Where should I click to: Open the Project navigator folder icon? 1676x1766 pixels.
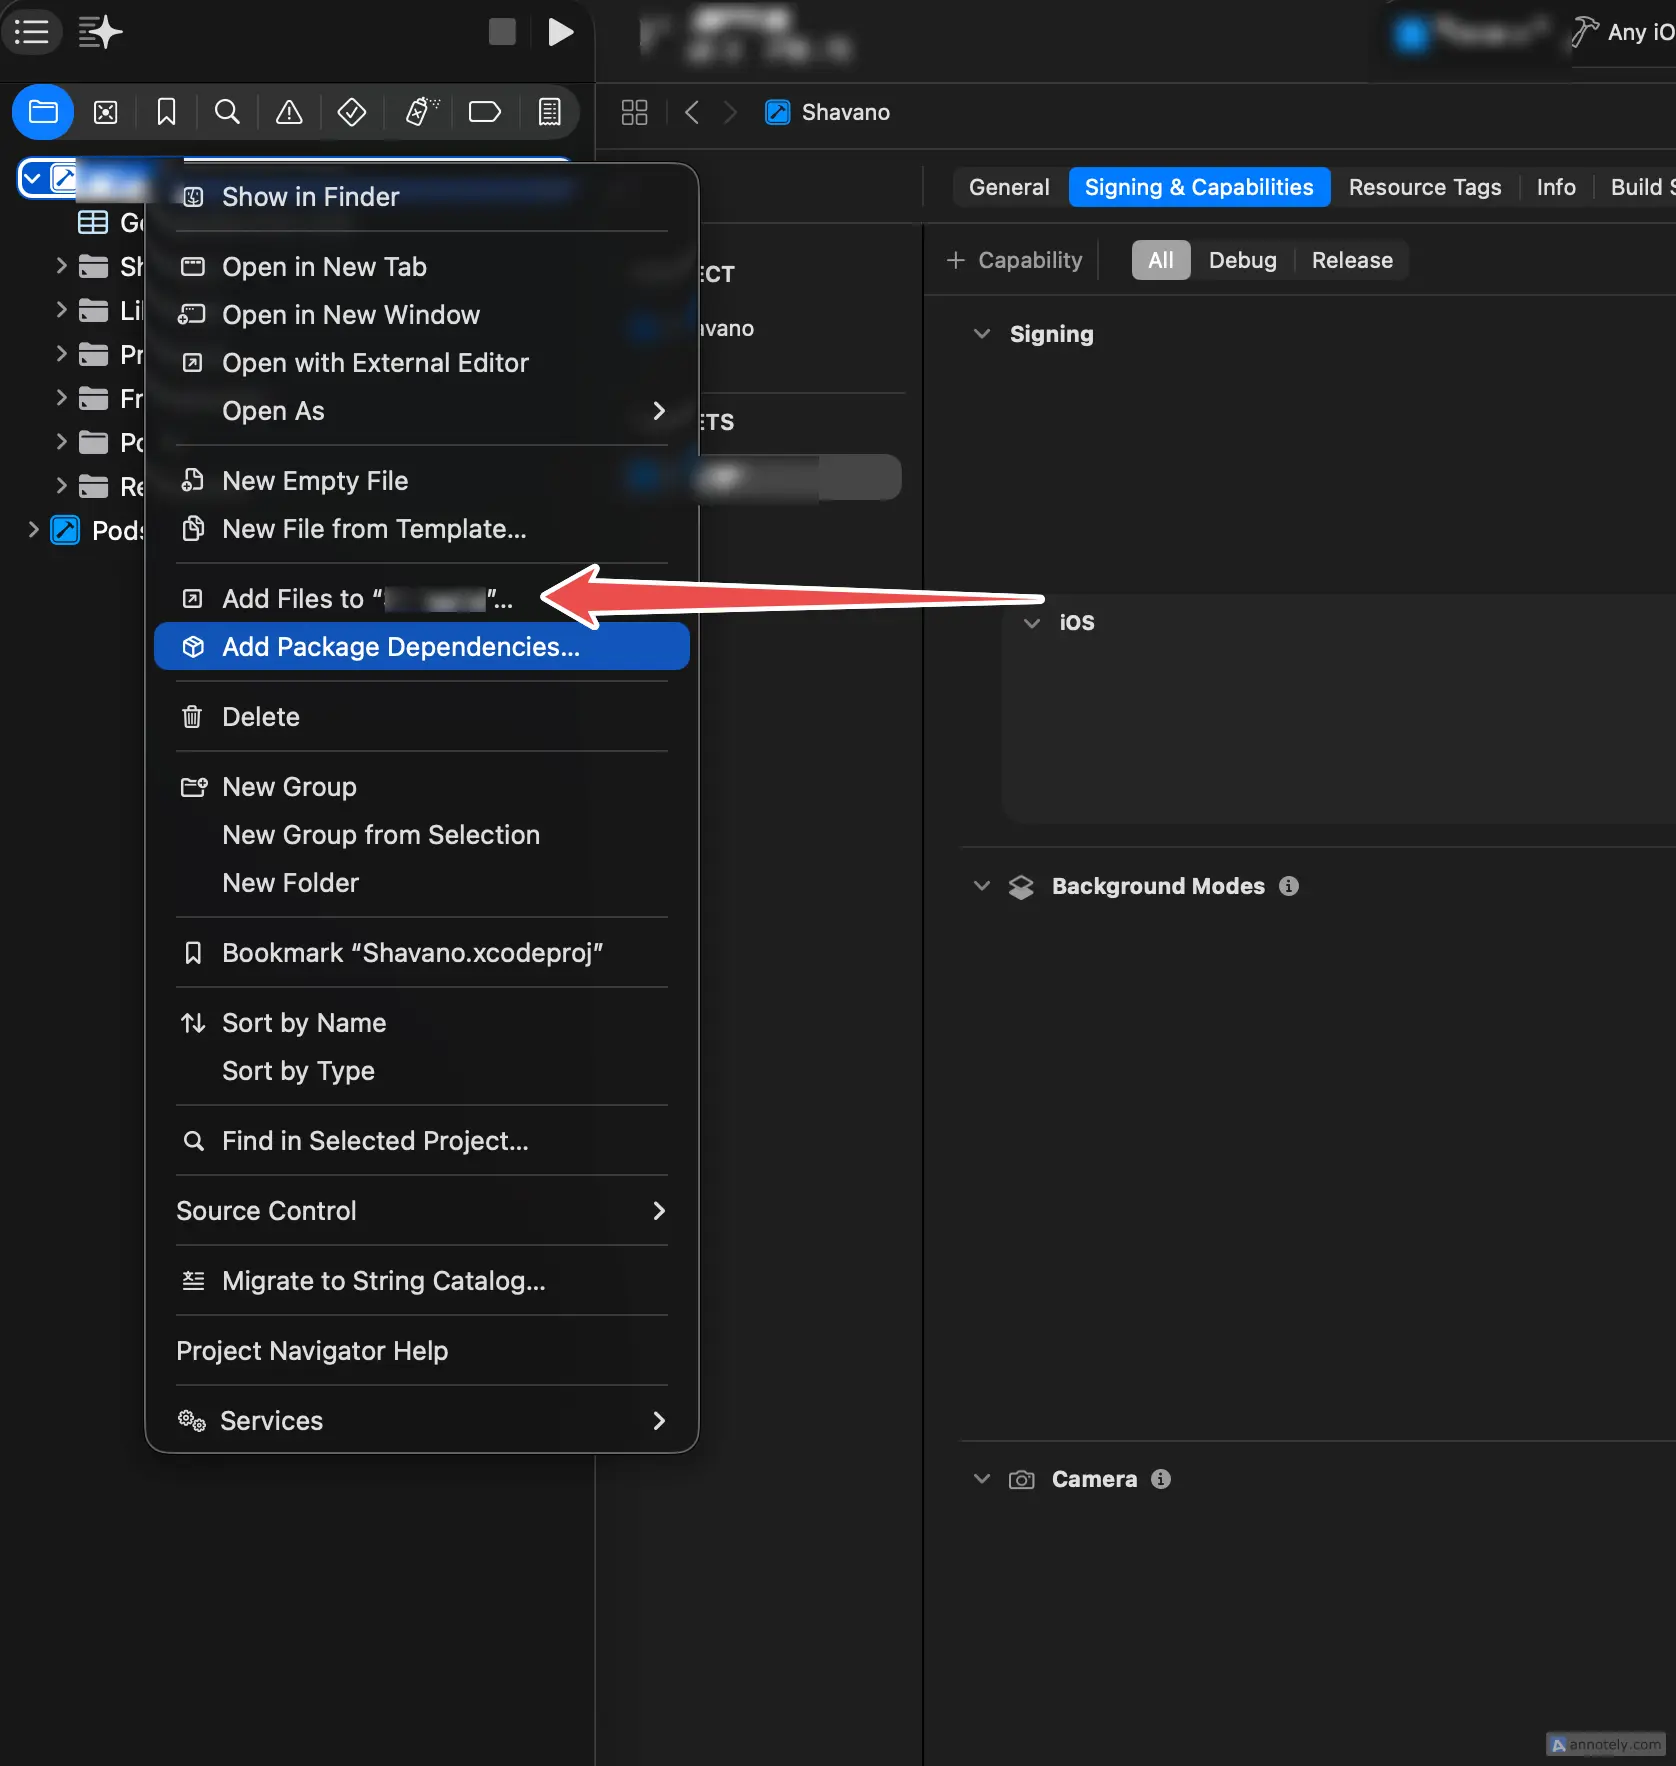point(43,112)
